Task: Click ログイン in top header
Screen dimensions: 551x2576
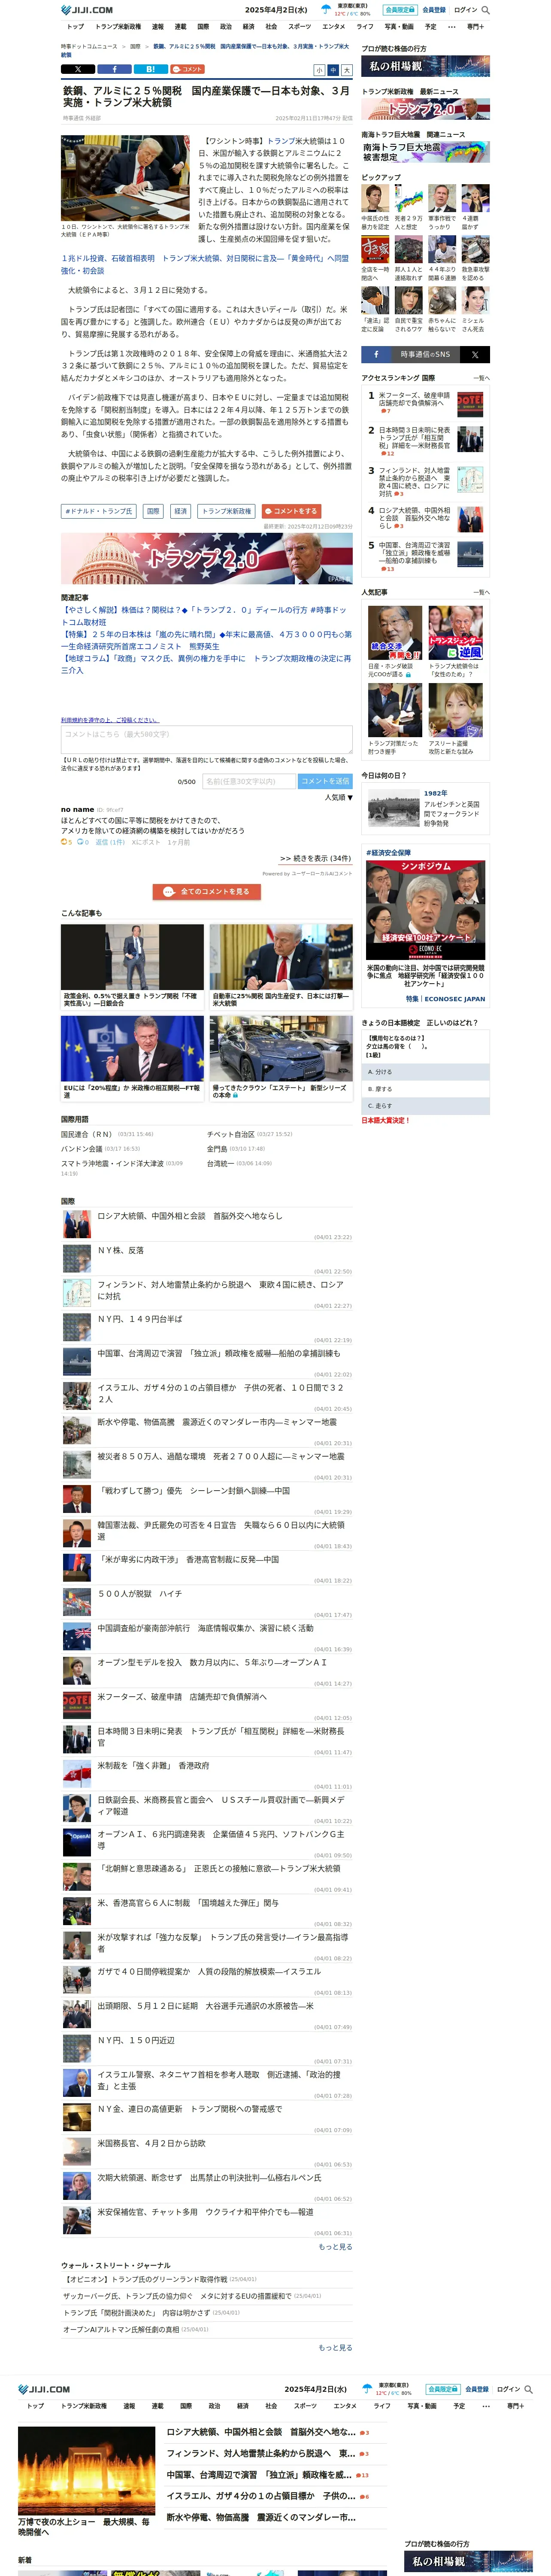Action: (x=465, y=10)
